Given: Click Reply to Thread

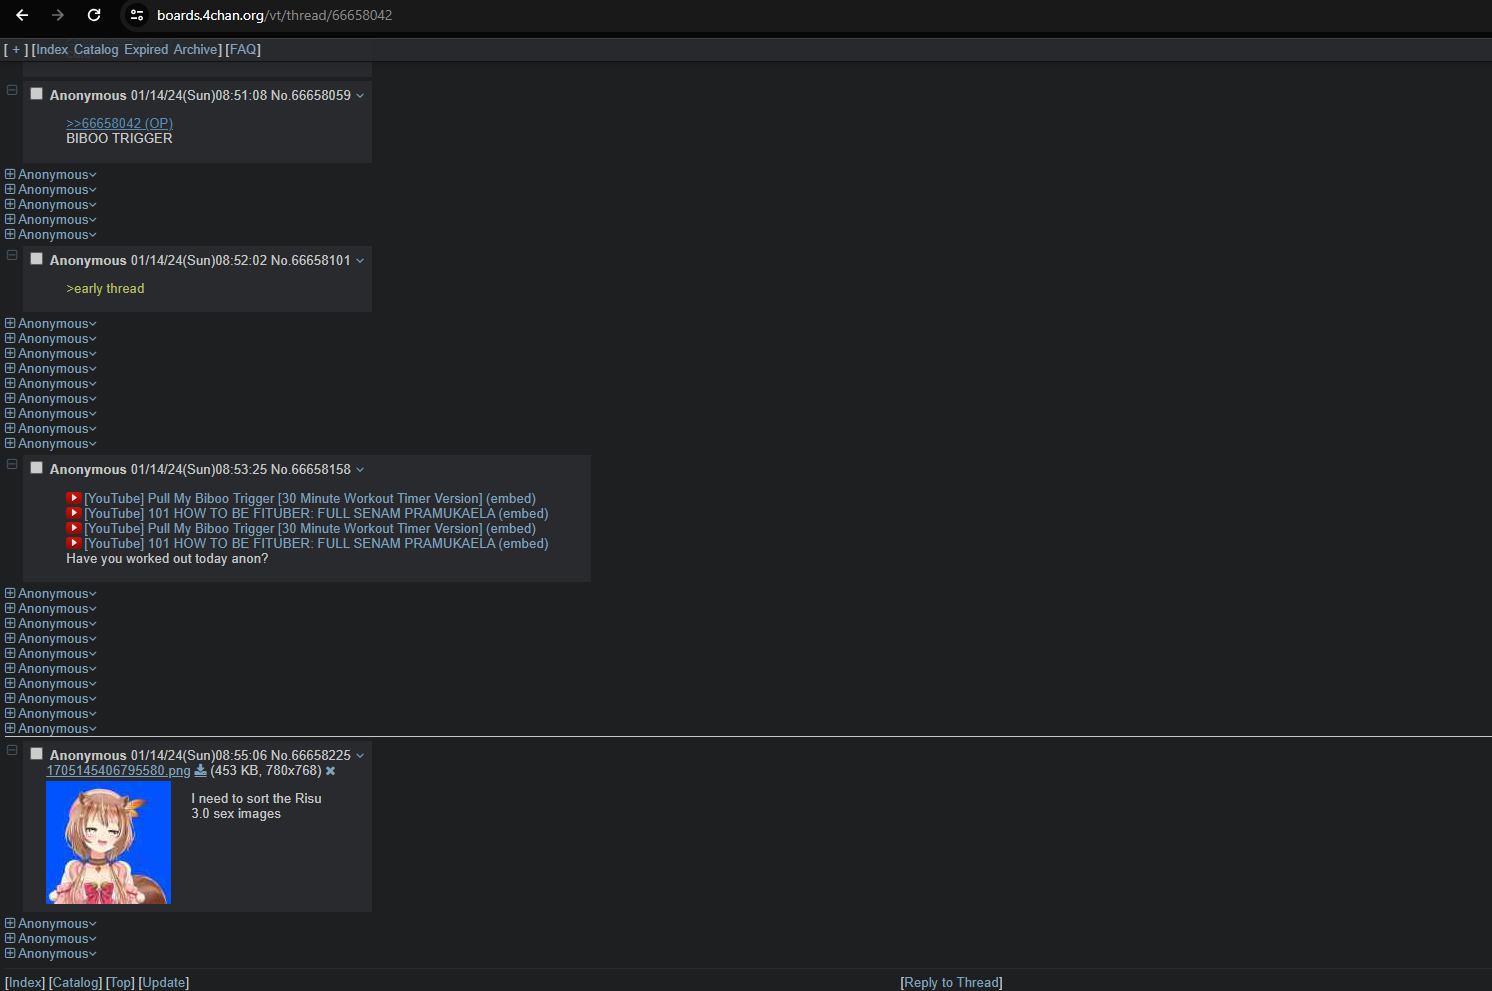Looking at the screenshot, I should click(x=951, y=982).
